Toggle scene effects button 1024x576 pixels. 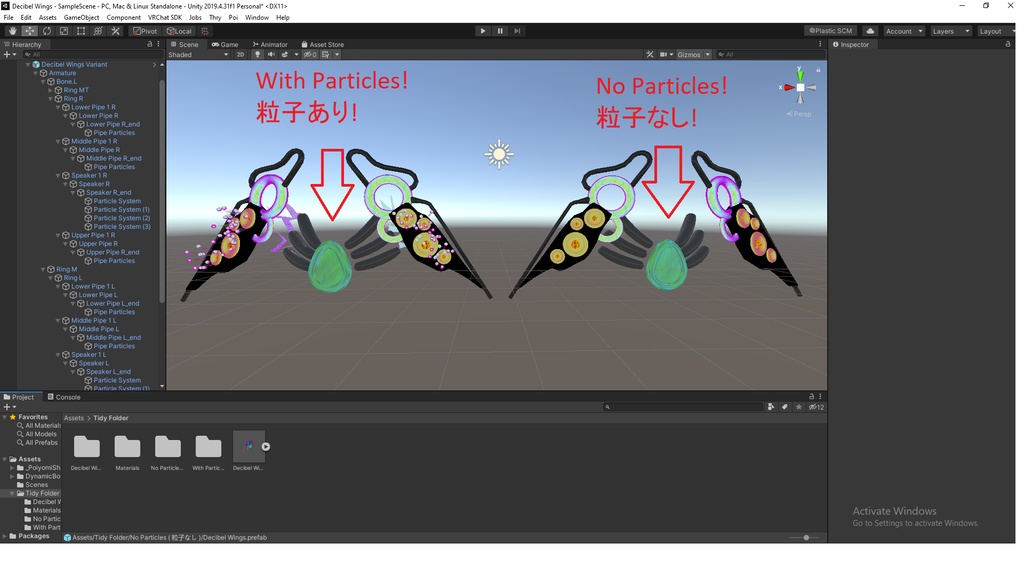285,54
